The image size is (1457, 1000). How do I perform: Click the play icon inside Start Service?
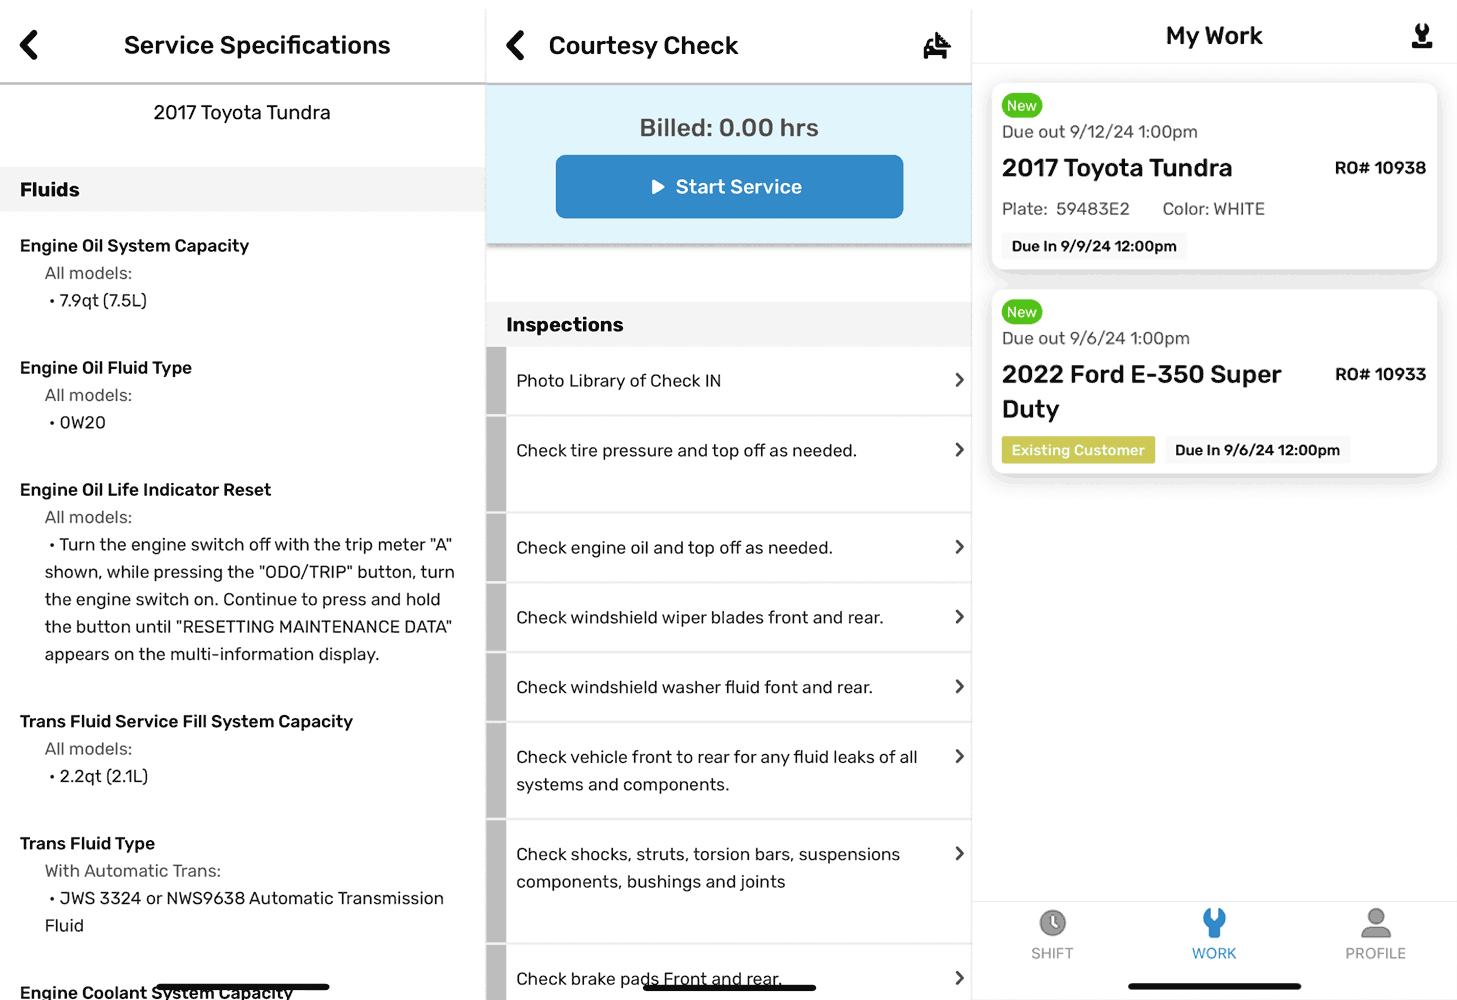tap(657, 187)
